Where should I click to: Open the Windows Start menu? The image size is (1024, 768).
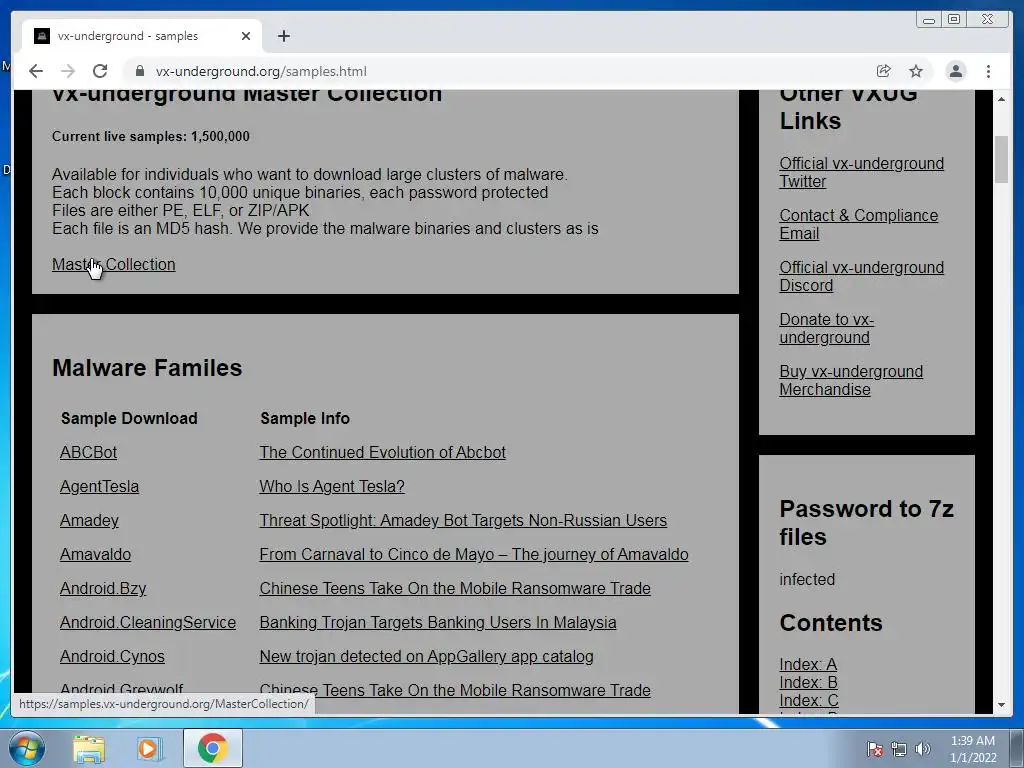pos(27,748)
